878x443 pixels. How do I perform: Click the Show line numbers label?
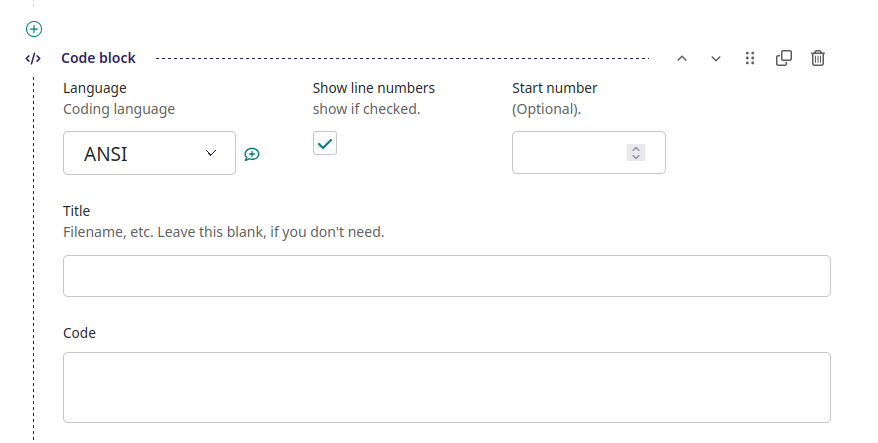pos(373,88)
